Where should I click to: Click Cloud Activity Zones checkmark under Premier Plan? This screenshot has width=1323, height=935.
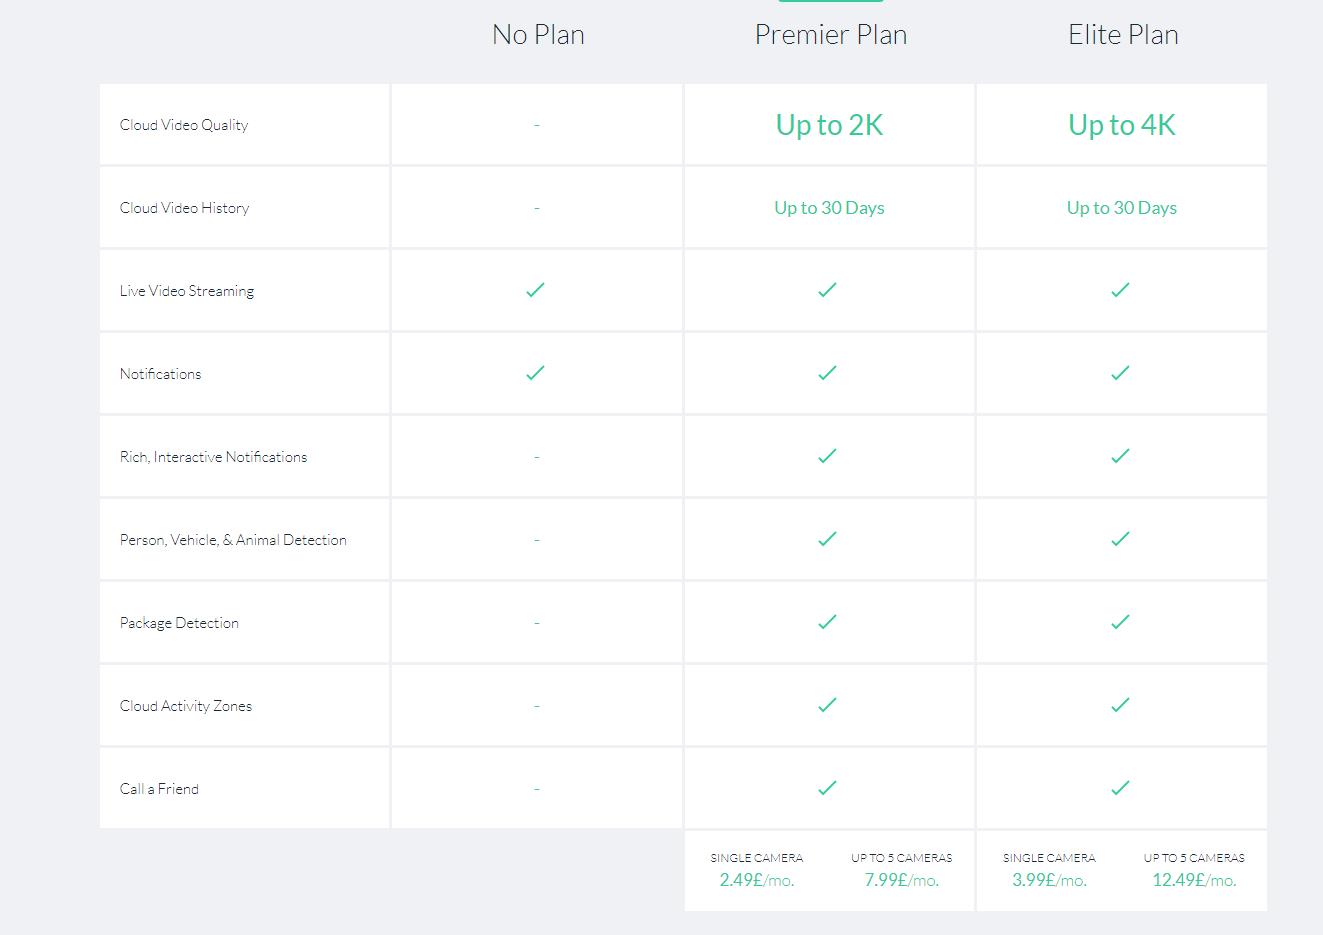coord(827,705)
